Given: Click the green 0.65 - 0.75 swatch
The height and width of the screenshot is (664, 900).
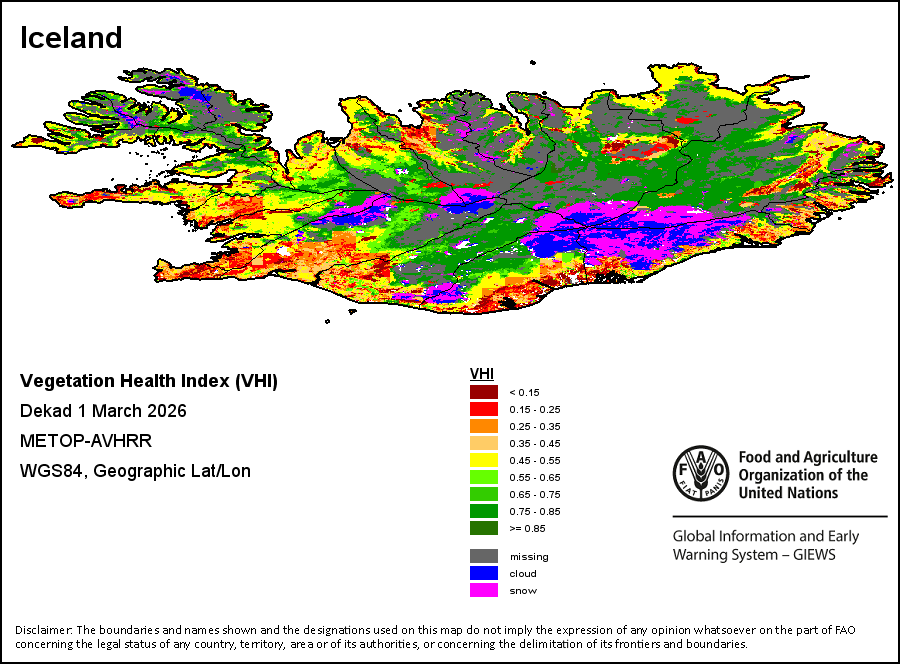Looking at the screenshot, I should click(x=484, y=494).
